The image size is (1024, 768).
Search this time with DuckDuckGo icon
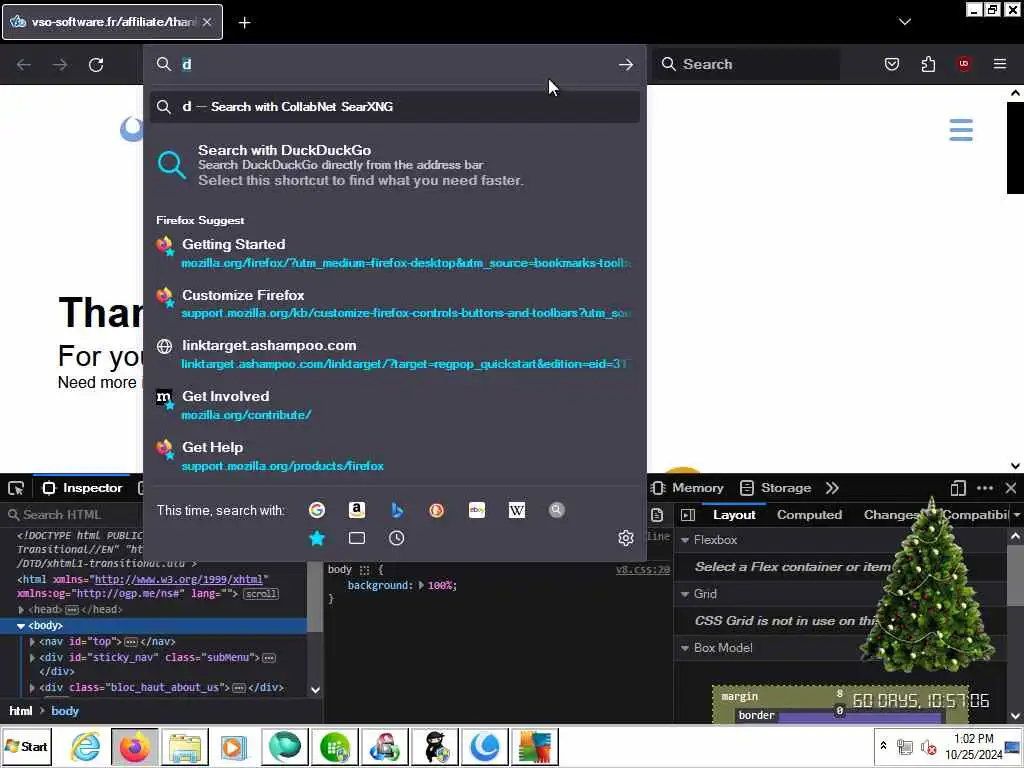pyautogui.click(x=436, y=510)
